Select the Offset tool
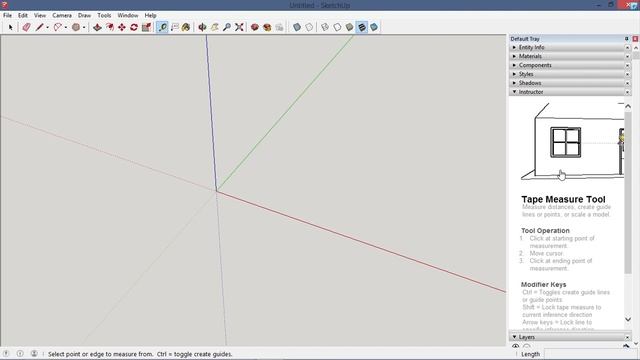This screenshot has width=640, height=360. tap(110, 27)
